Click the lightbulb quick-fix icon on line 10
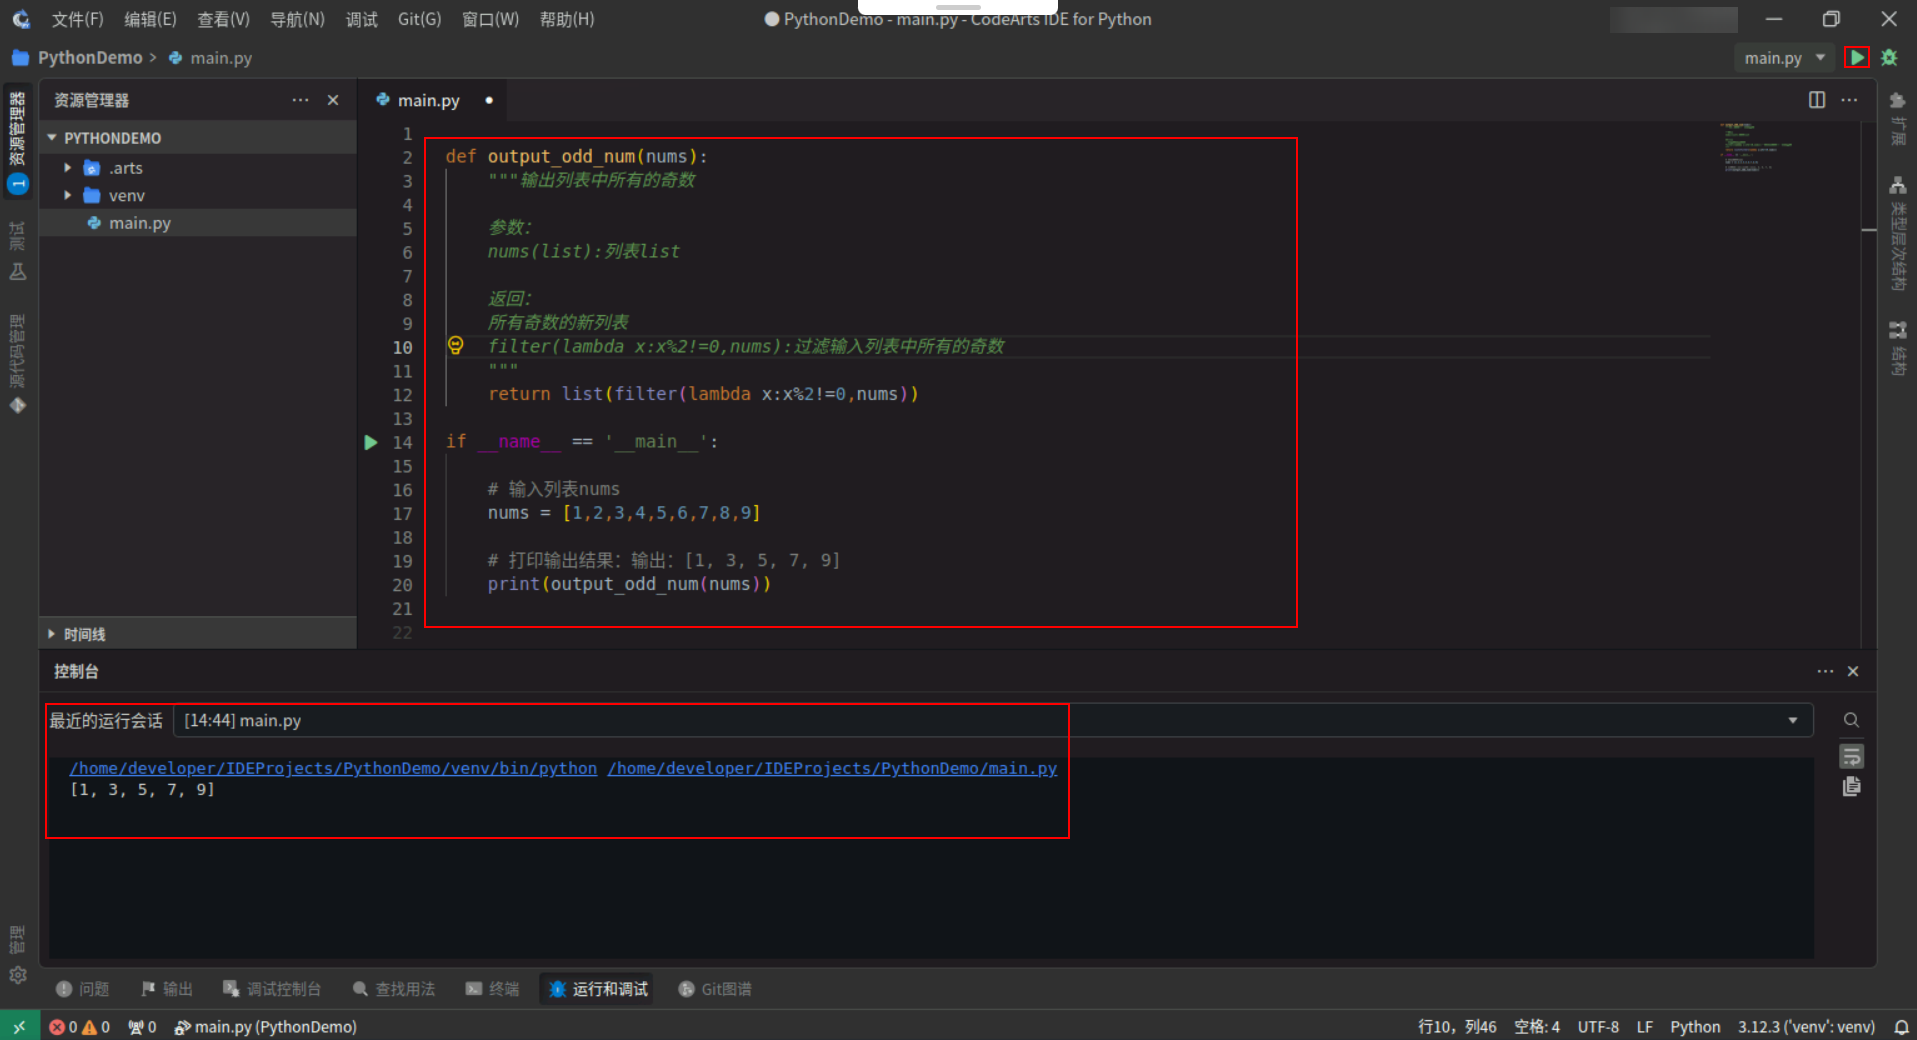Screen dimensions: 1917x1040 click(456, 346)
